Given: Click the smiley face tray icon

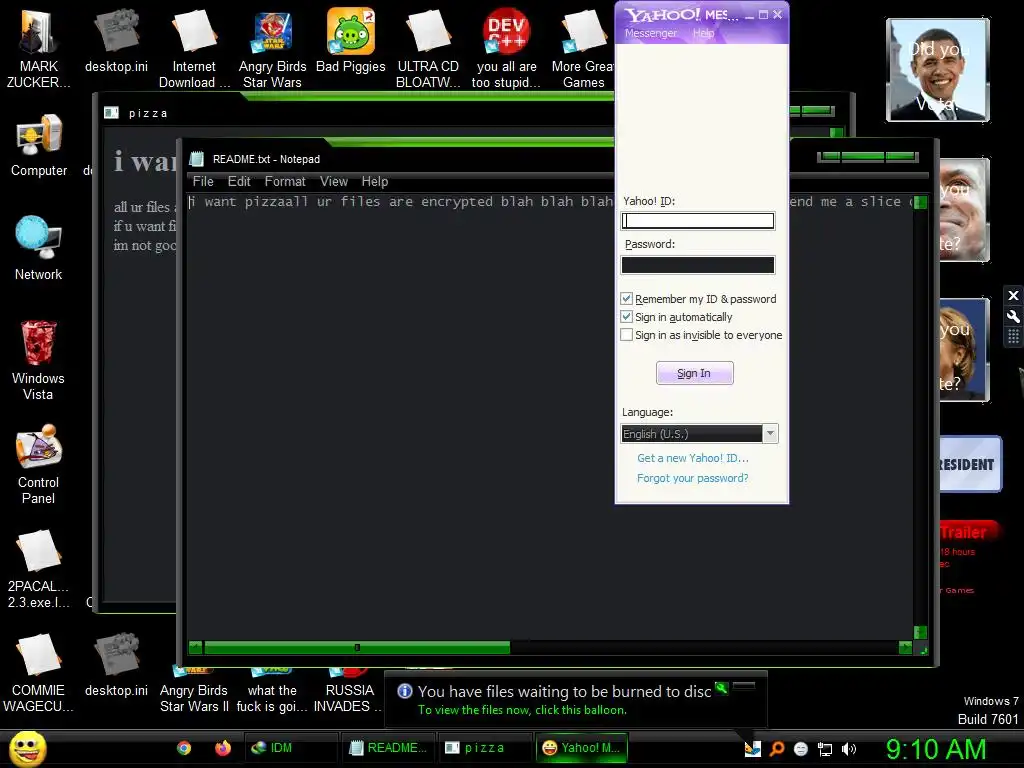Looking at the screenshot, I should point(801,749).
